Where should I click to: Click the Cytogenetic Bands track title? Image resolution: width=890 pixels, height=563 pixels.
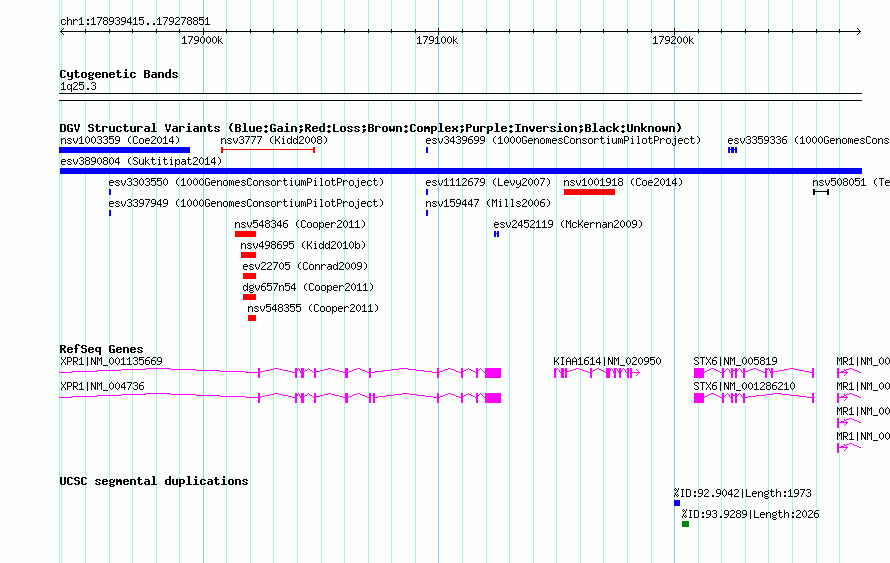tap(119, 74)
